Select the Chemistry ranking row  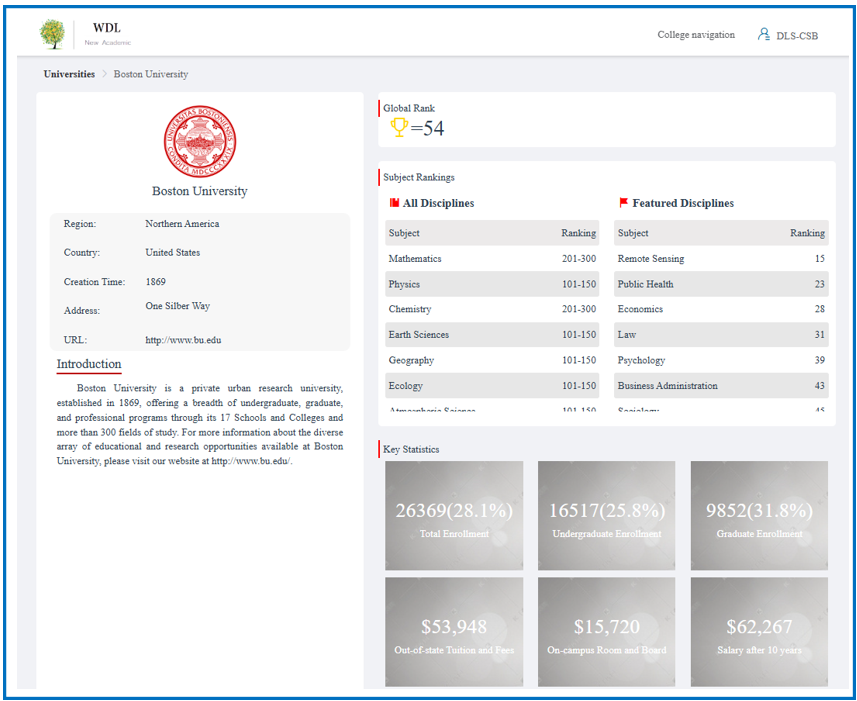tap(492, 309)
